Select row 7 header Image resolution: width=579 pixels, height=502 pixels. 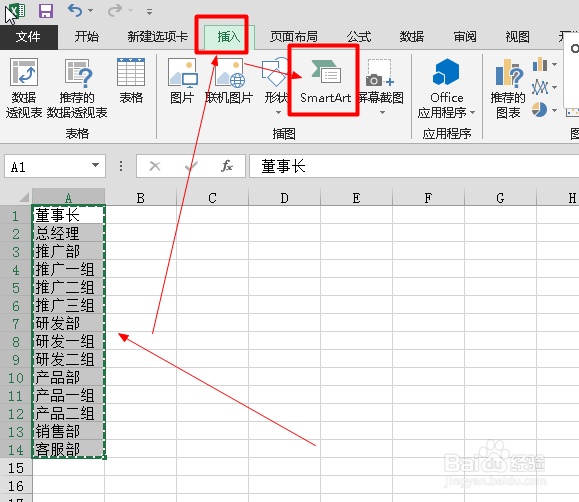[x=16, y=324]
